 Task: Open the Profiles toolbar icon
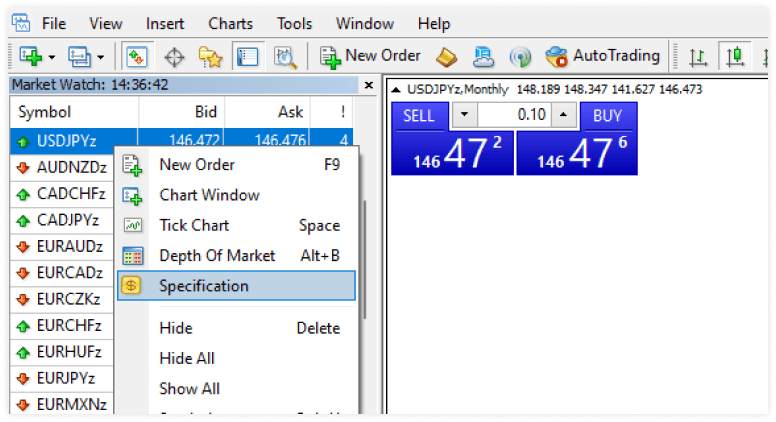[76, 57]
